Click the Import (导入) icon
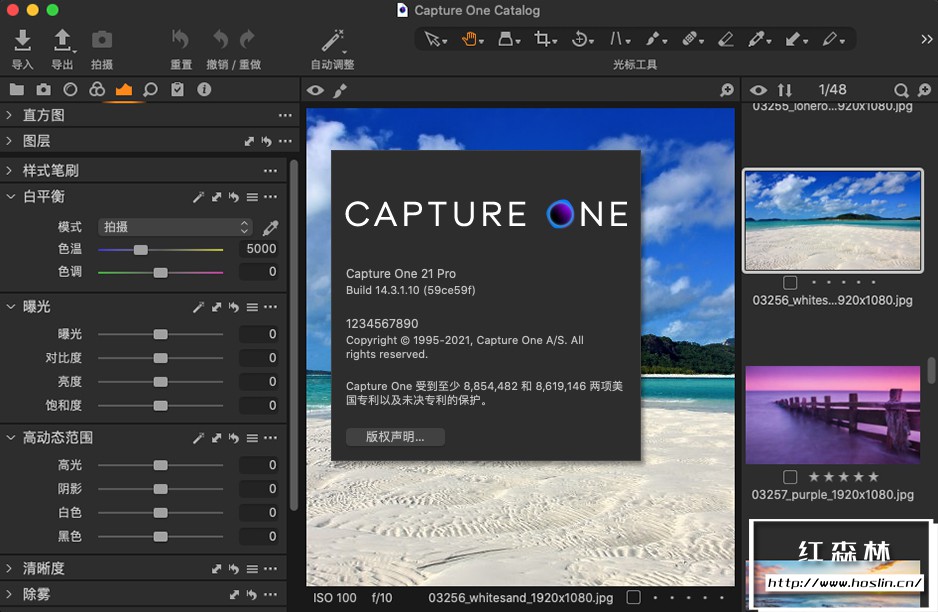 pos(22,40)
